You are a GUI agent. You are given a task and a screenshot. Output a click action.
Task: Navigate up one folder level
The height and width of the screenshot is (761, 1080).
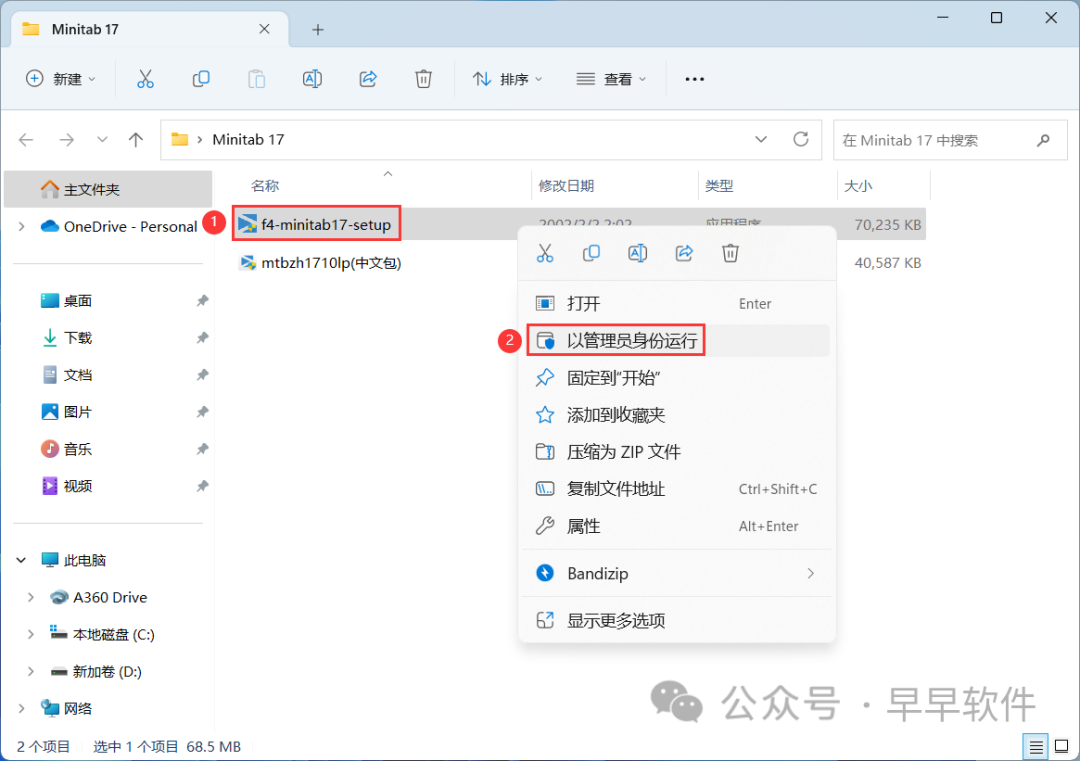136,140
